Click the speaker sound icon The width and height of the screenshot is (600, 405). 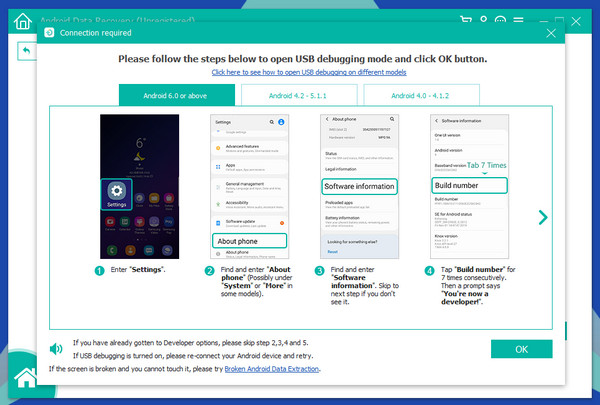[56, 349]
